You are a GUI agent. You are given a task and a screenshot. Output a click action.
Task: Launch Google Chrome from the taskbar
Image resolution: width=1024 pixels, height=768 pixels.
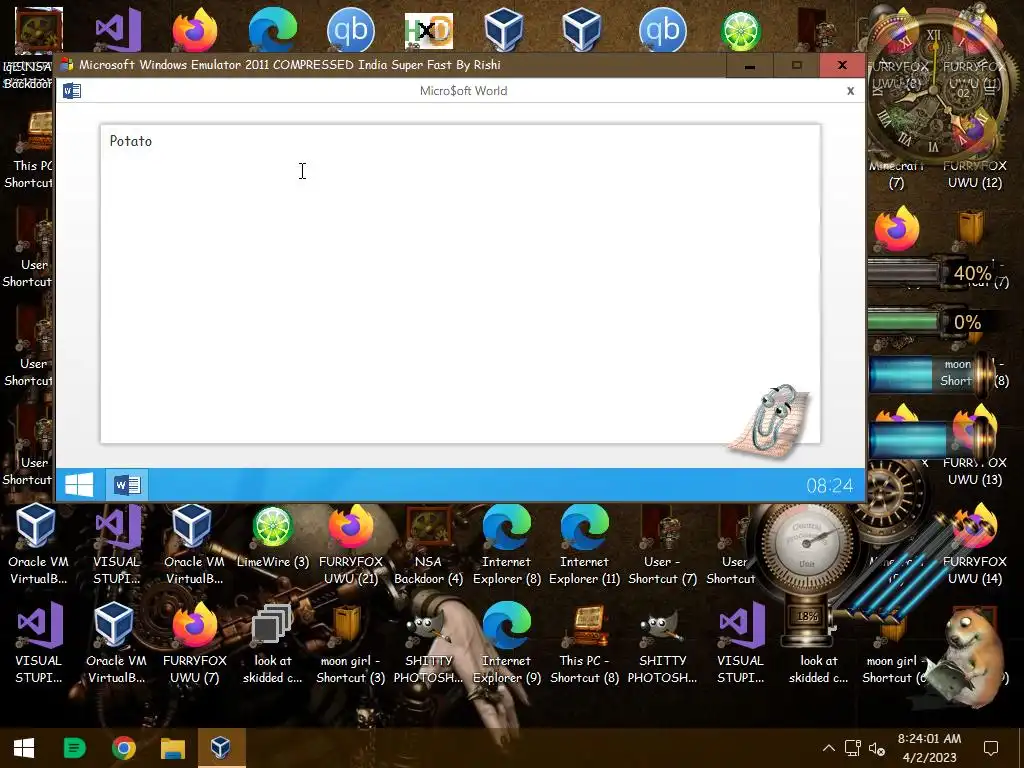pyautogui.click(x=123, y=748)
